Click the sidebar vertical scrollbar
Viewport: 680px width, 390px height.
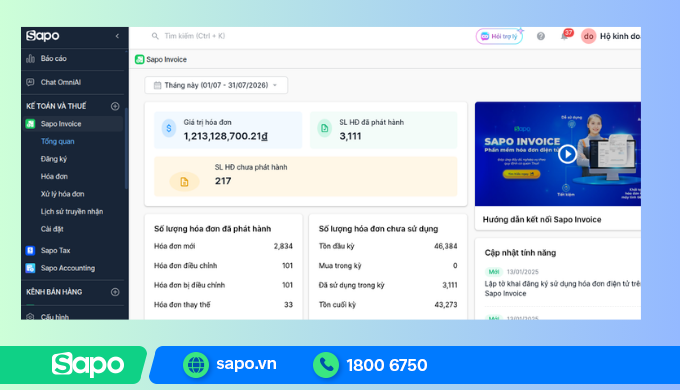[x=126, y=147]
